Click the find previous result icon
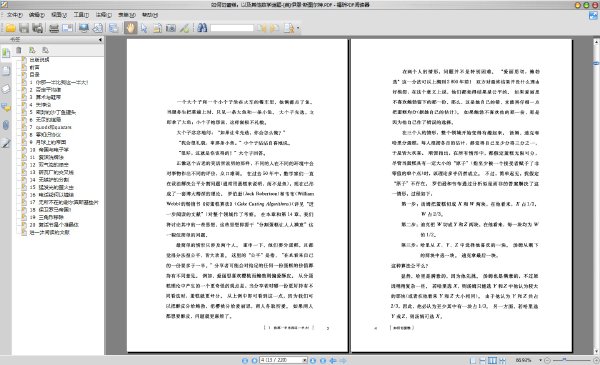The image size is (600, 365). pyautogui.click(x=261, y=28)
